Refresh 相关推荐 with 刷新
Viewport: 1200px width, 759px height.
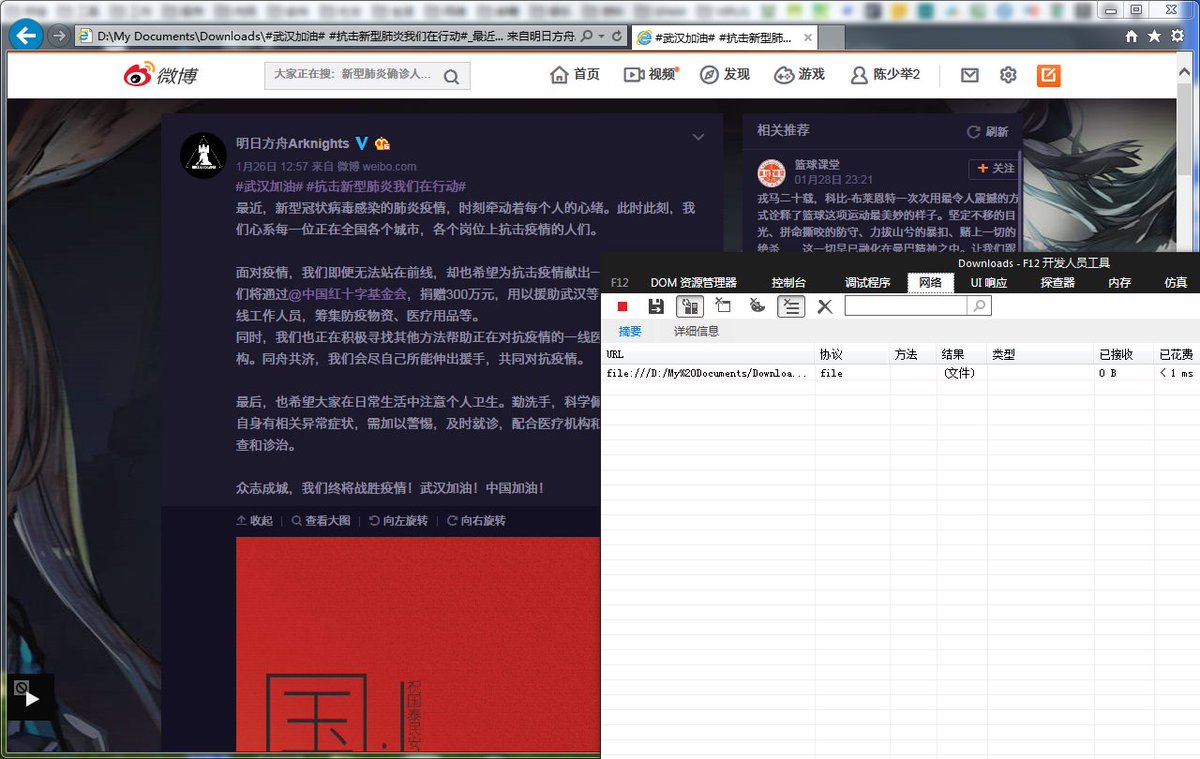[x=987, y=131]
